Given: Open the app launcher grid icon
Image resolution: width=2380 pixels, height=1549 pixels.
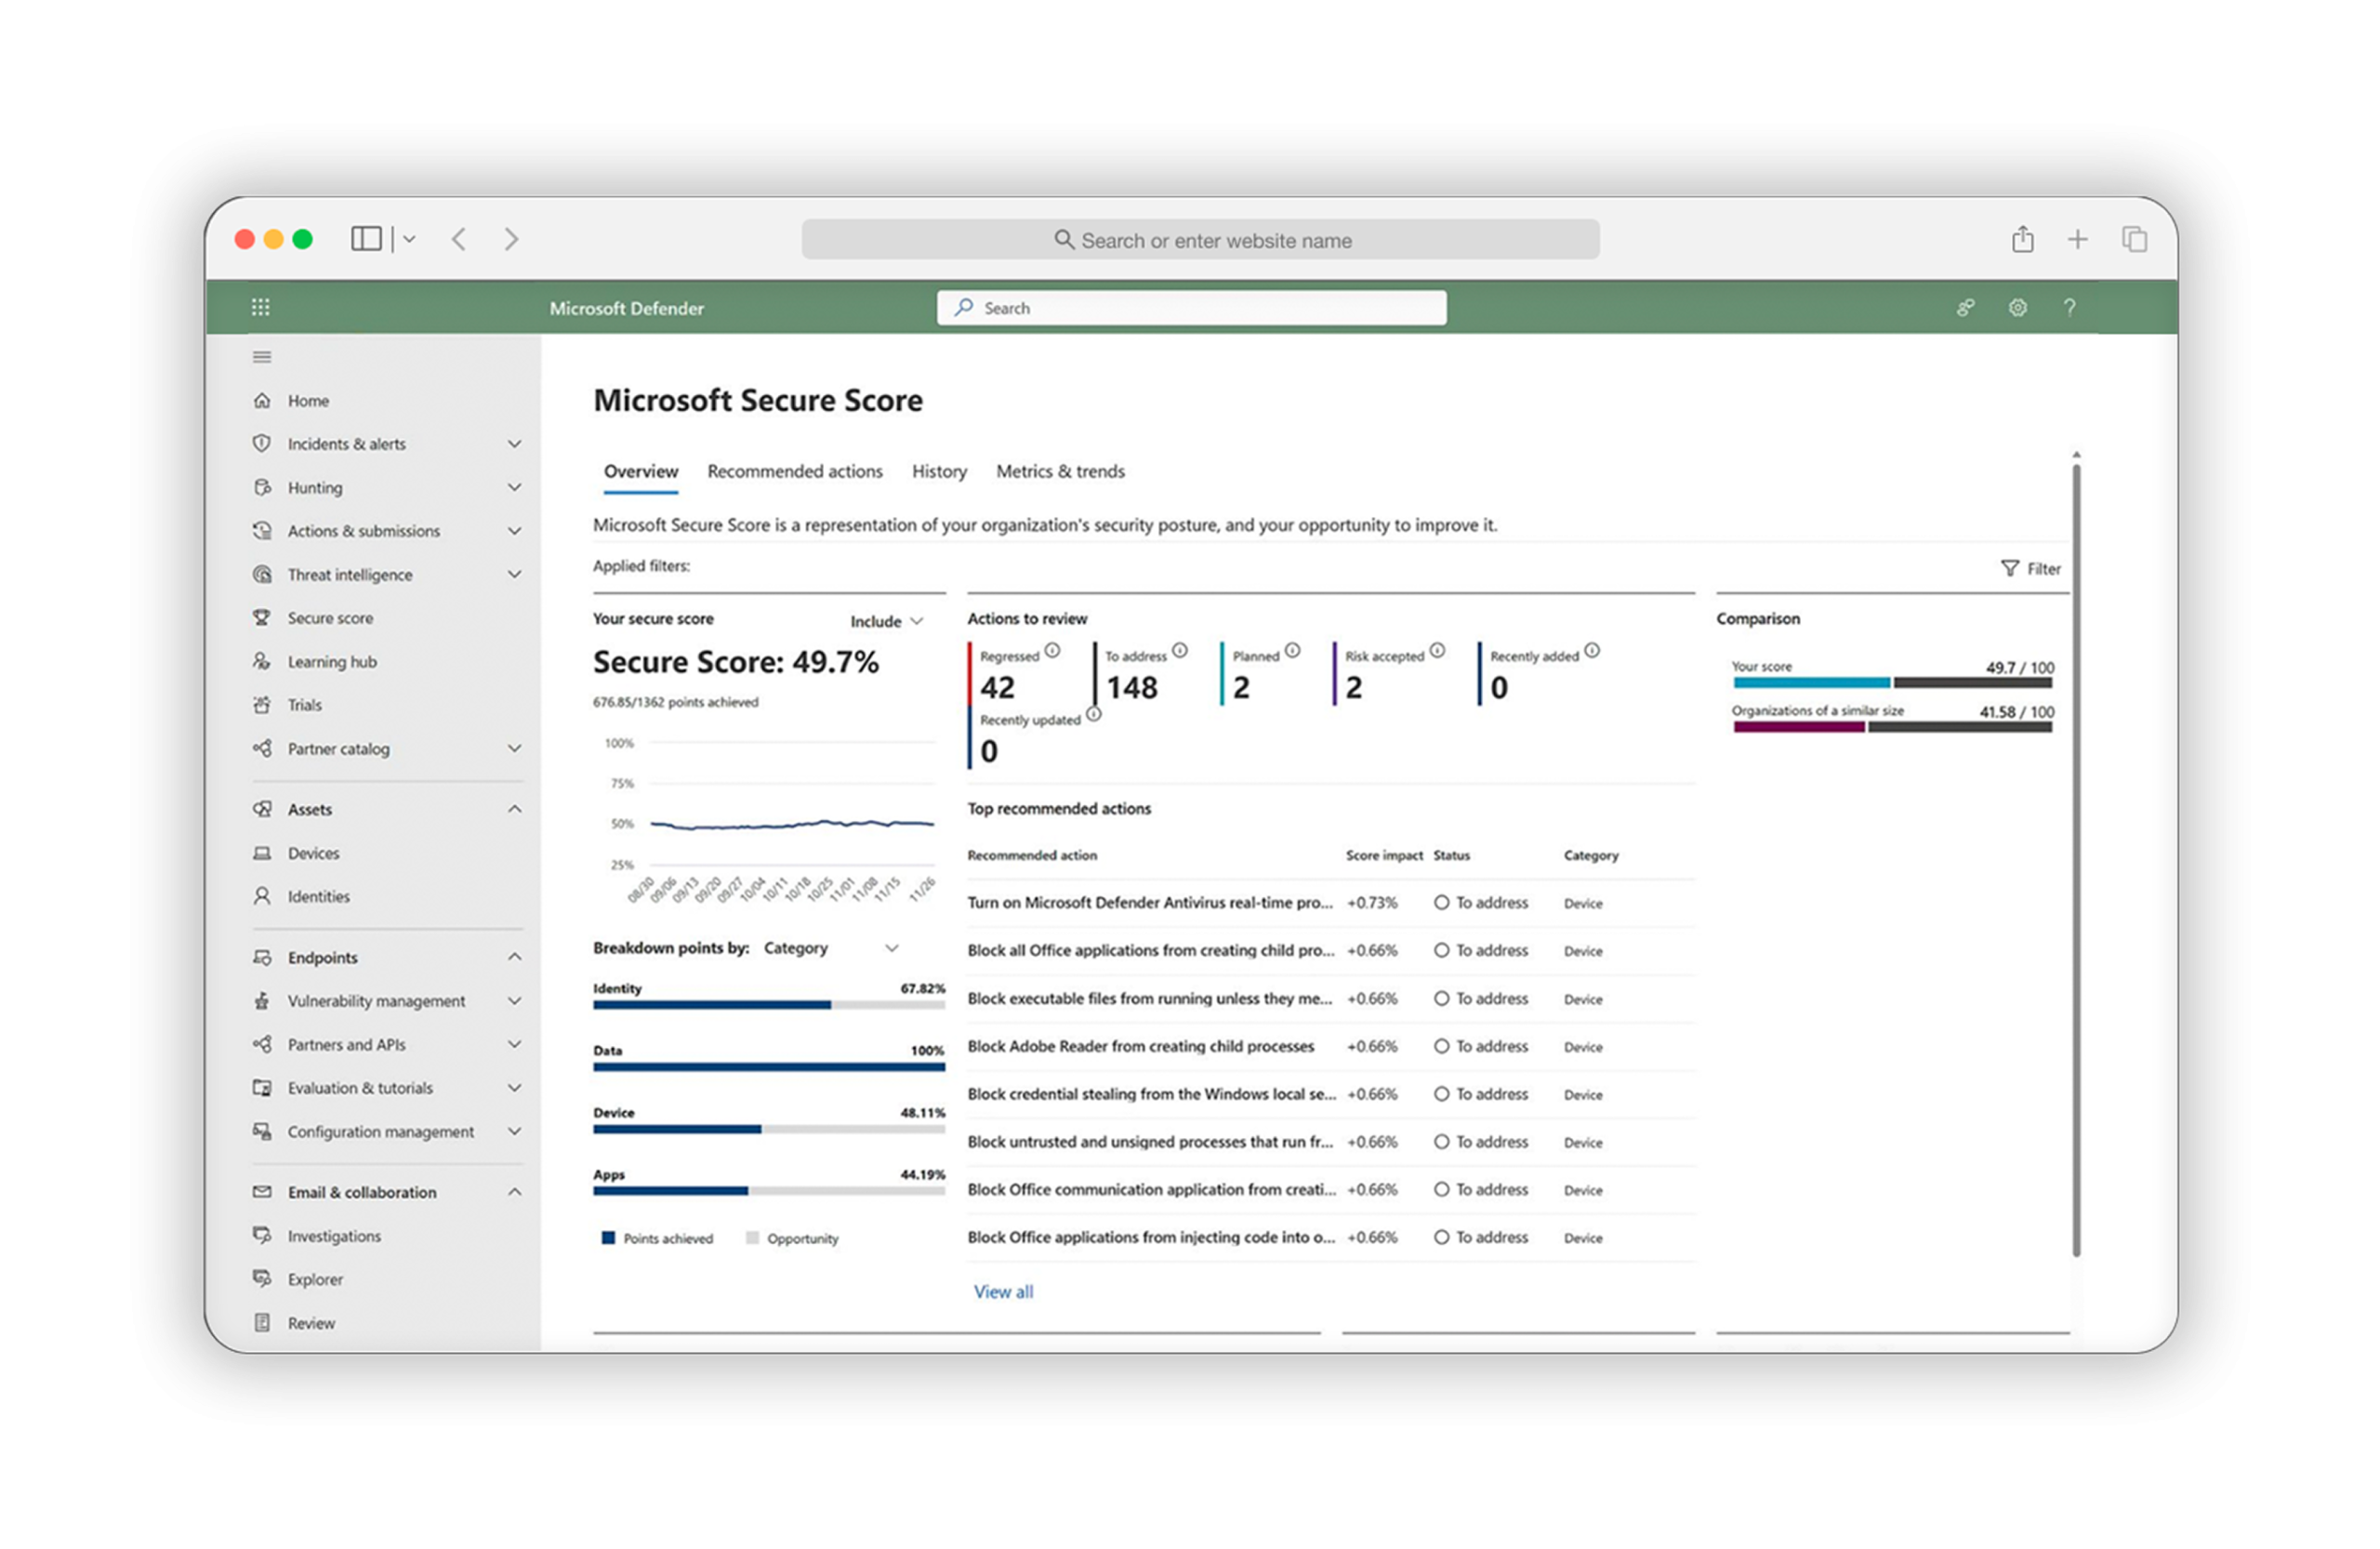Looking at the screenshot, I should (x=260, y=307).
